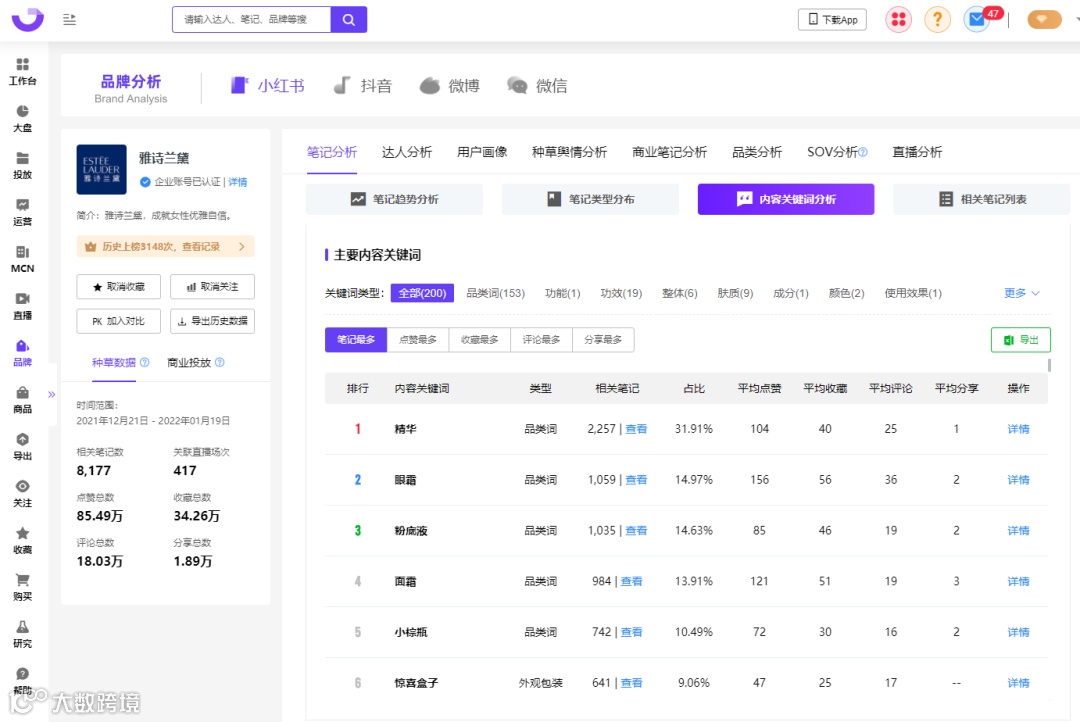Expand the sidebar using double-chevron arrow
This screenshot has width=1080, height=722.
[x=51, y=394]
